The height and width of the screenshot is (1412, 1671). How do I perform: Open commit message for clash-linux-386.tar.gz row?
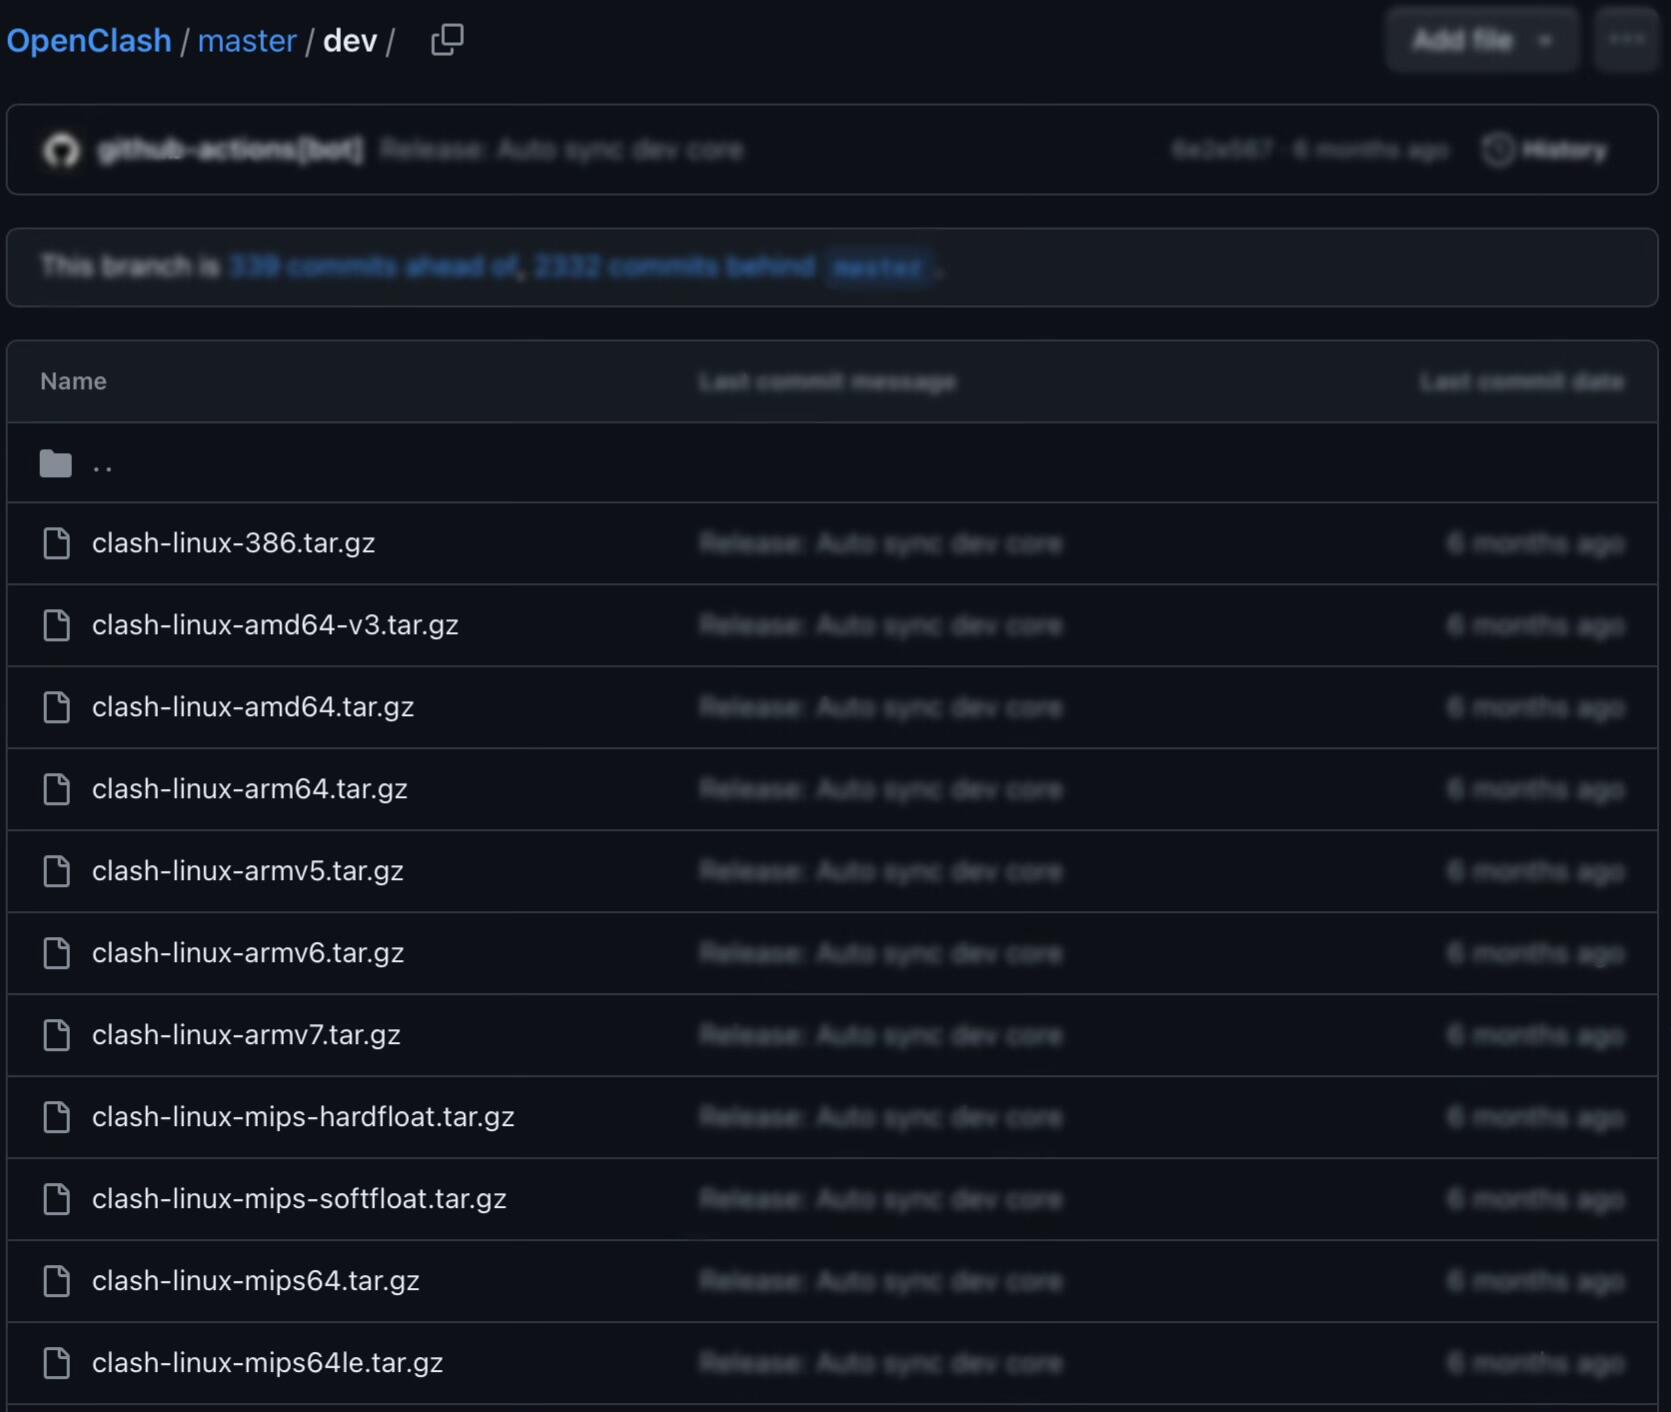click(x=881, y=543)
